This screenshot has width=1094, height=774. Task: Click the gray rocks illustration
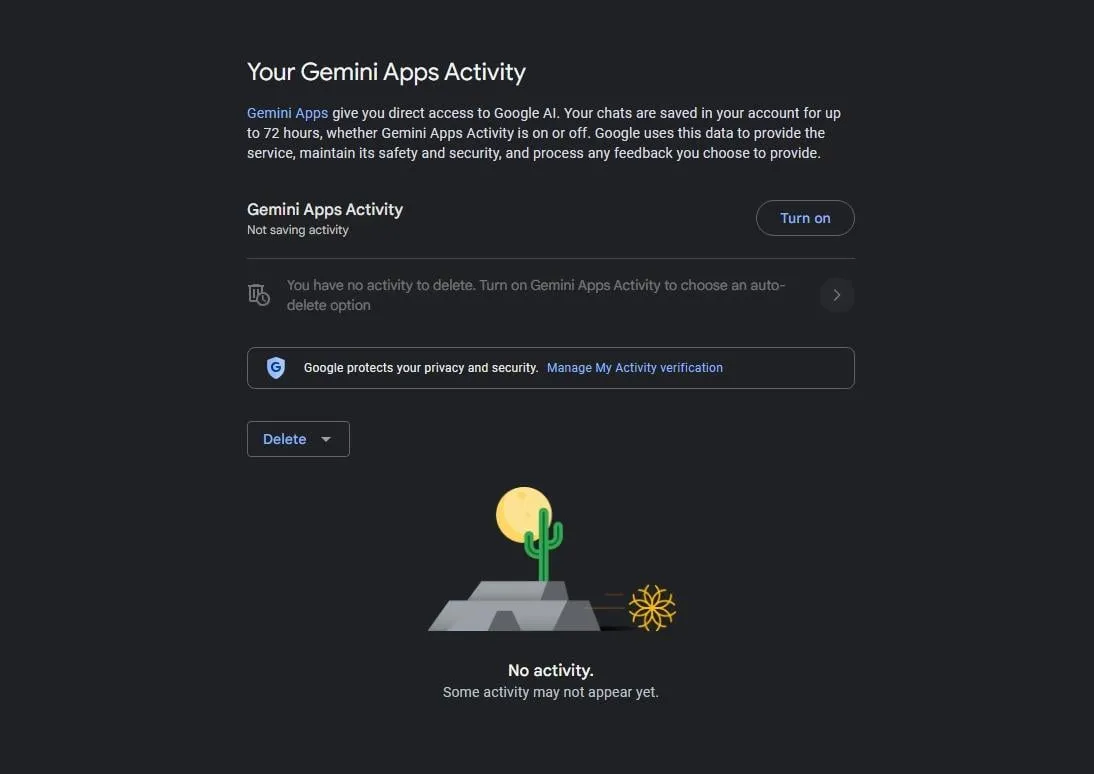click(x=514, y=606)
